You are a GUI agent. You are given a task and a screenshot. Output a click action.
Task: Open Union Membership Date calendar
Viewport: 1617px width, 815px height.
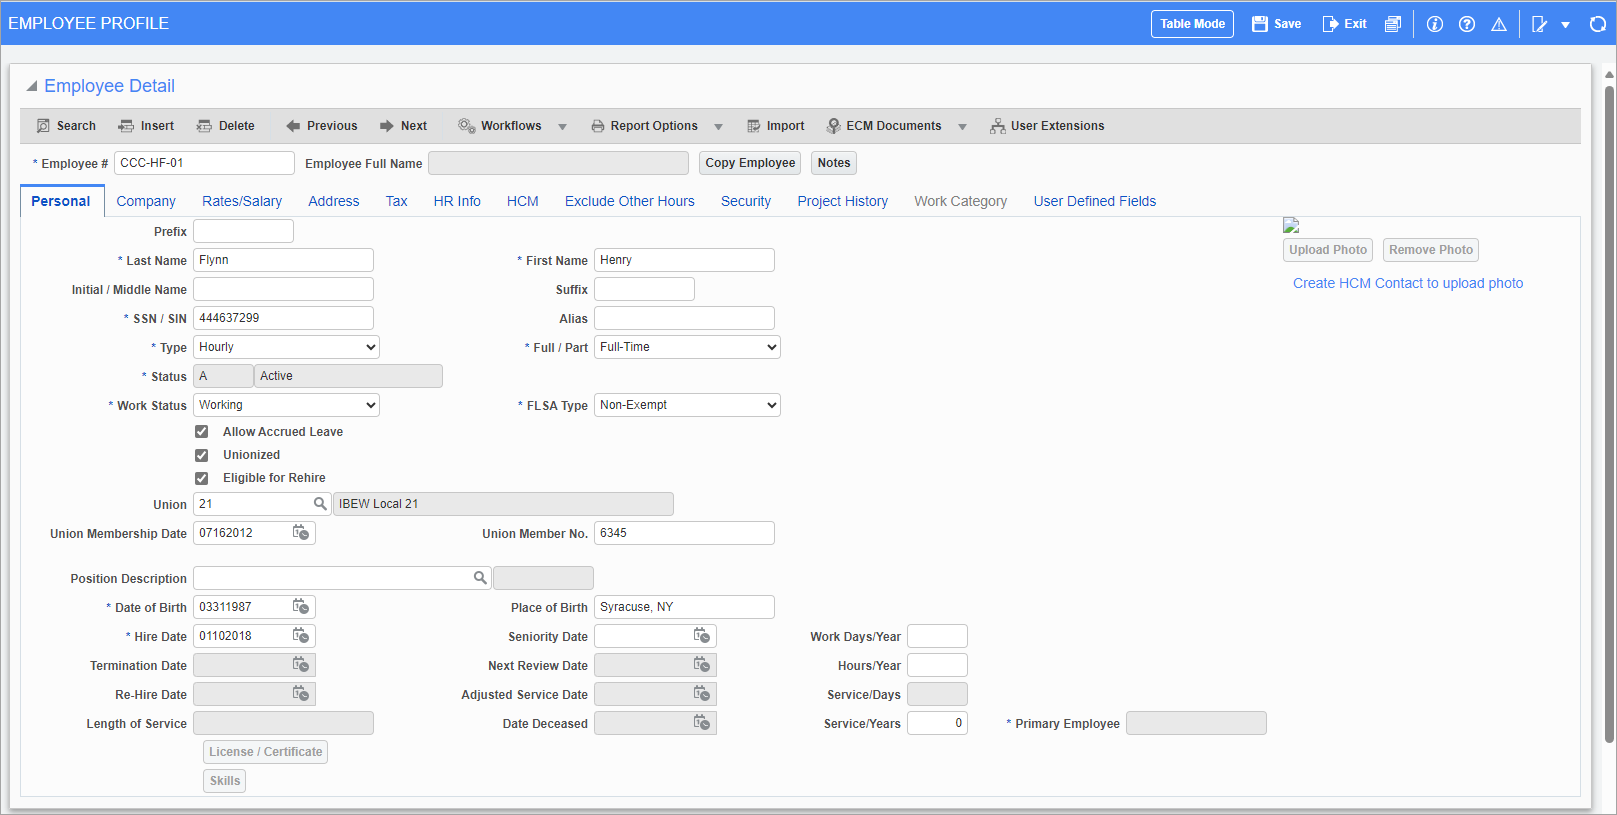tap(300, 533)
